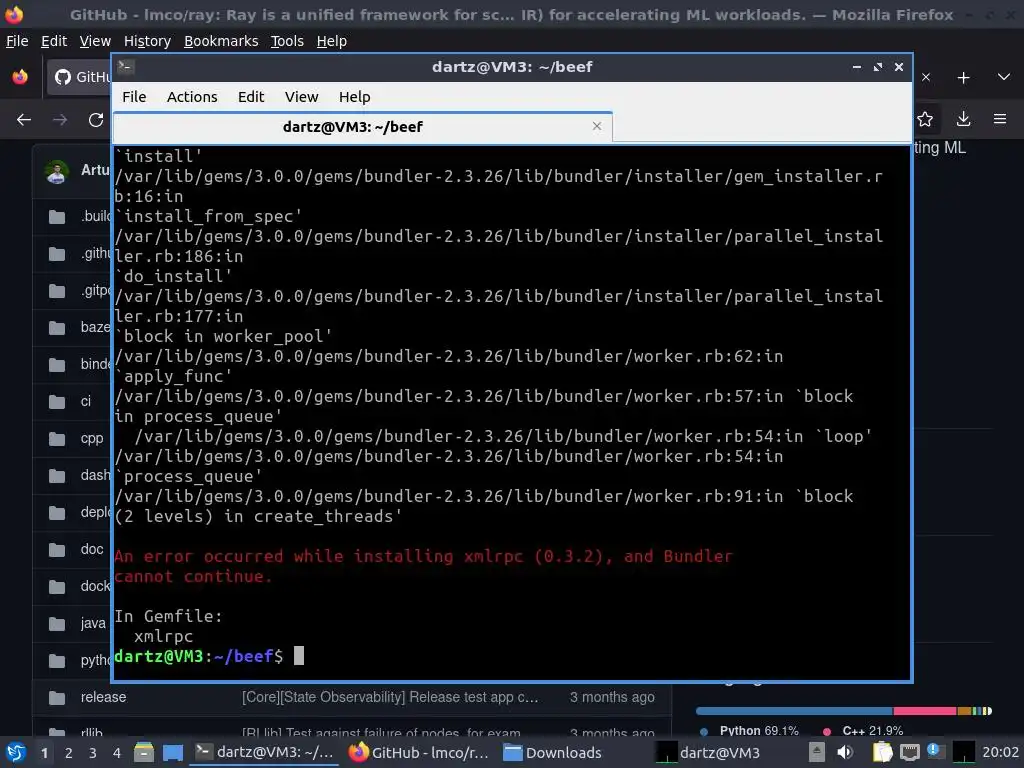
Task: Open the Firefox History menu
Action: pyautogui.click(x=147, y=41)
